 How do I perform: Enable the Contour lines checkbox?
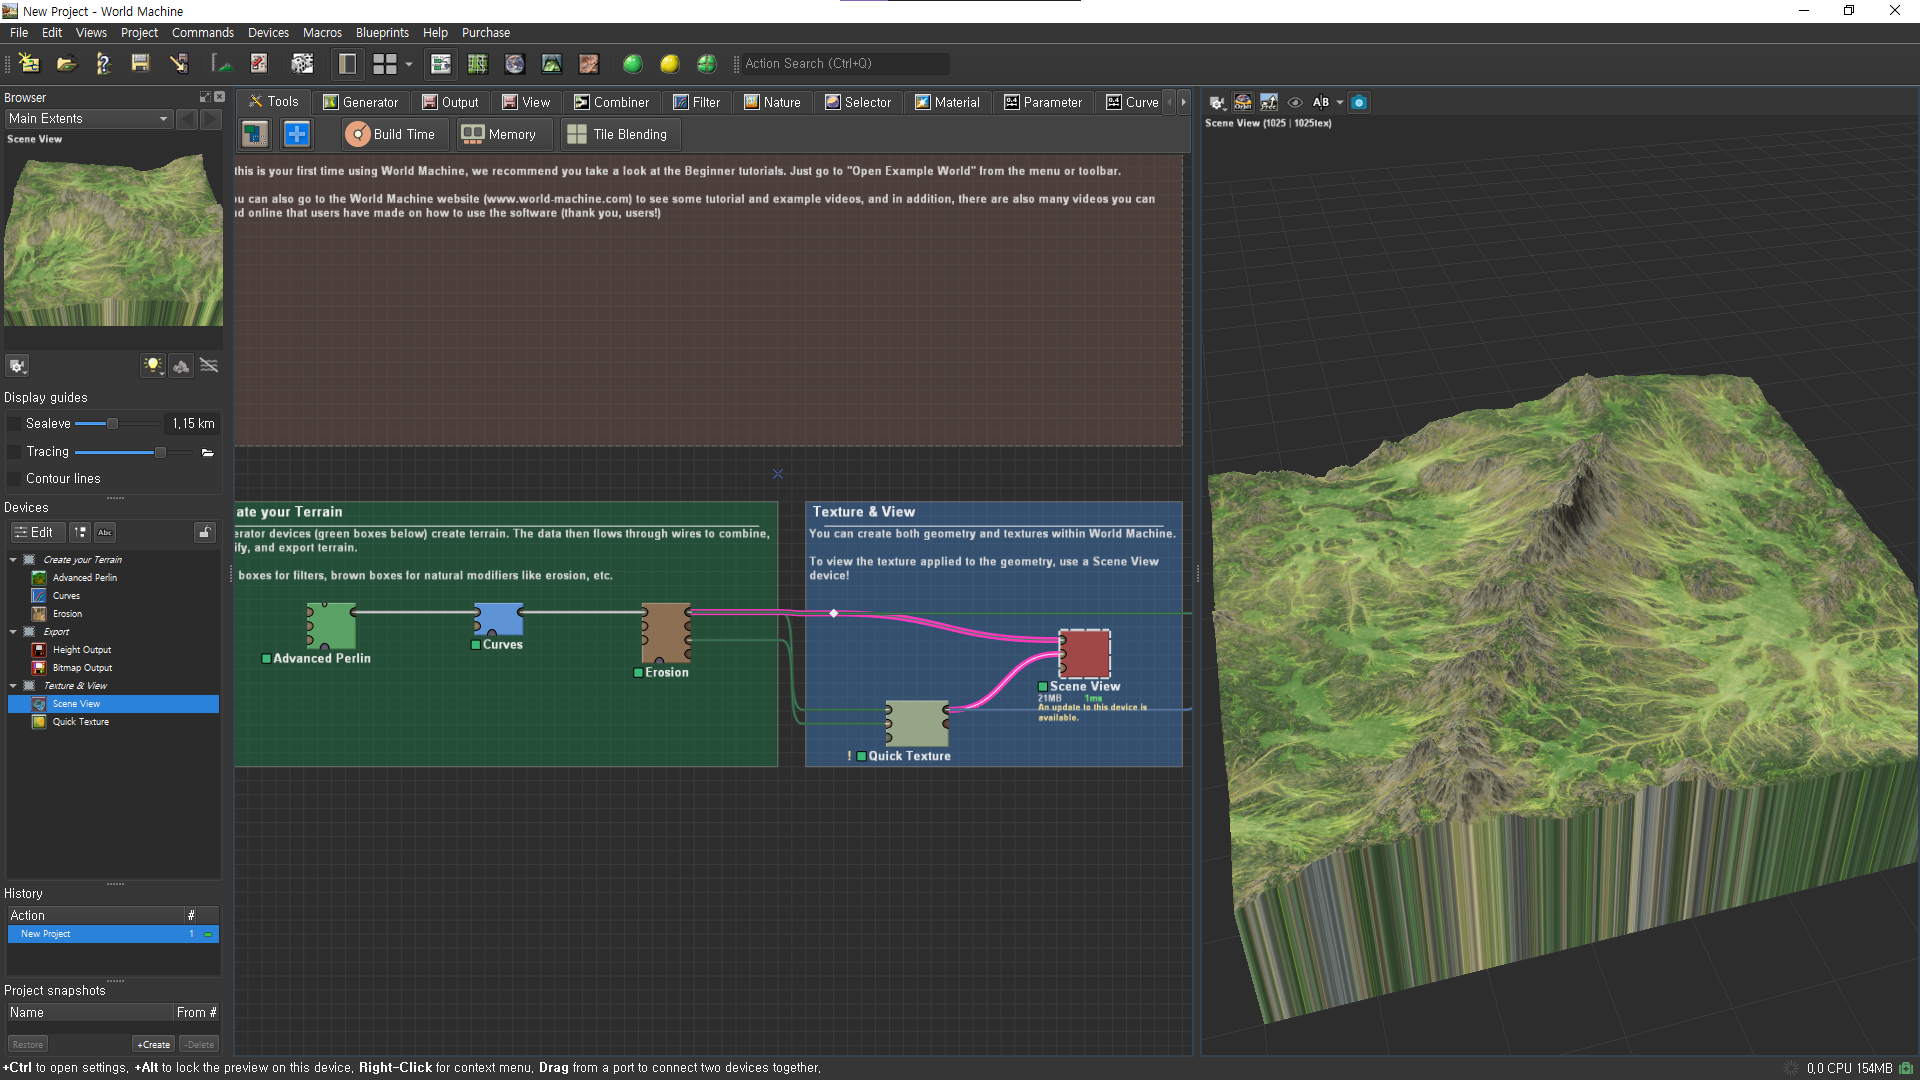14,479
